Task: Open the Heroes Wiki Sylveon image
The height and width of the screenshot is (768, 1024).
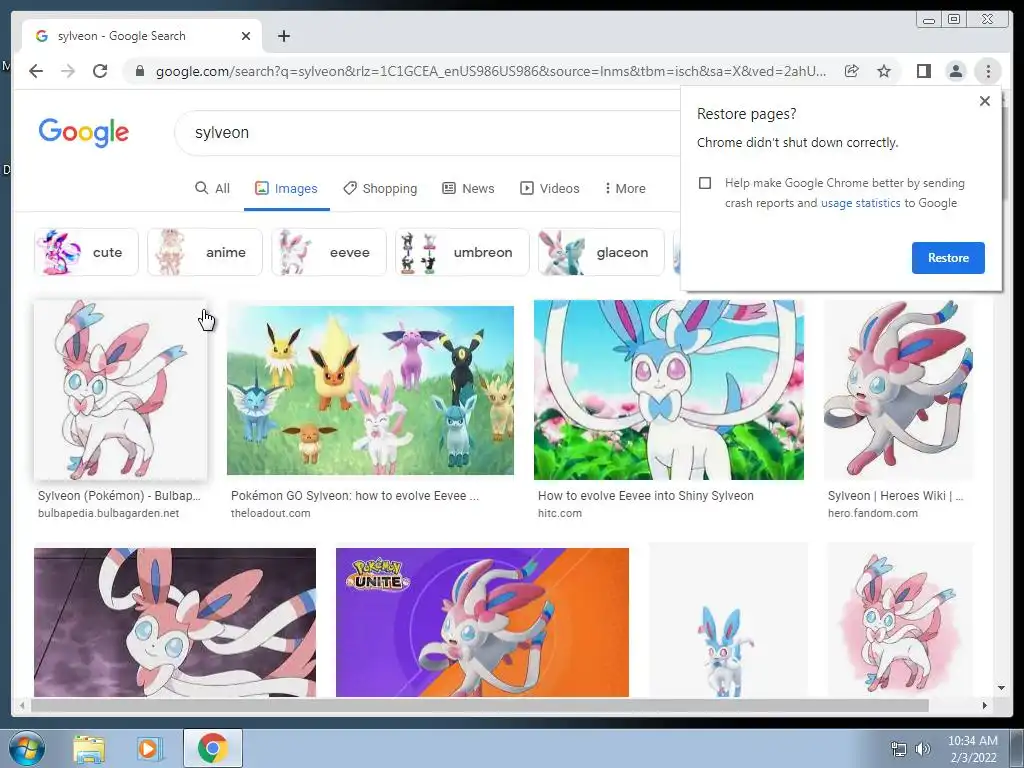Action: [899, 390]
